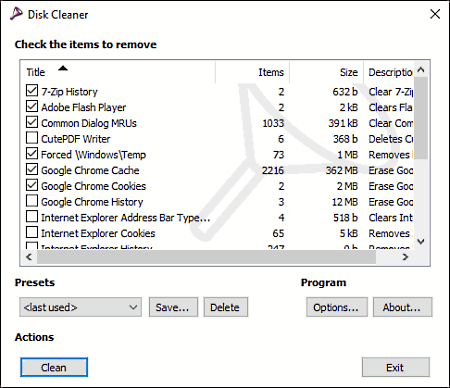Sort list by Size column header

point(326,72)
